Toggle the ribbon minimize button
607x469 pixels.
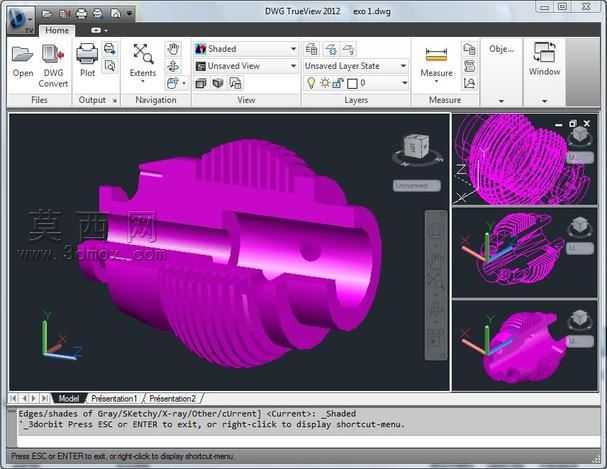[96, 30]
